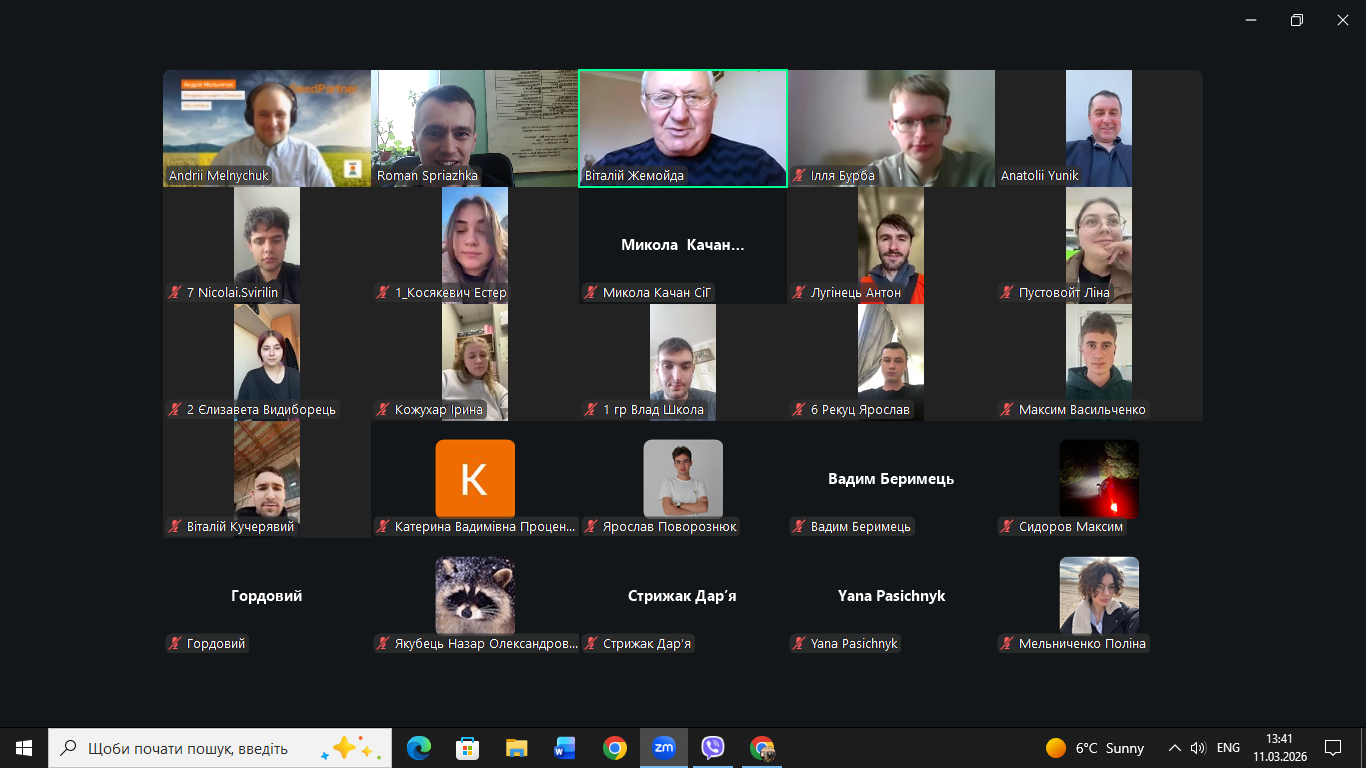Click the large centered "Вадим Беримець" name
This screenshot has height=768, width=1366.
coord(891,479)
